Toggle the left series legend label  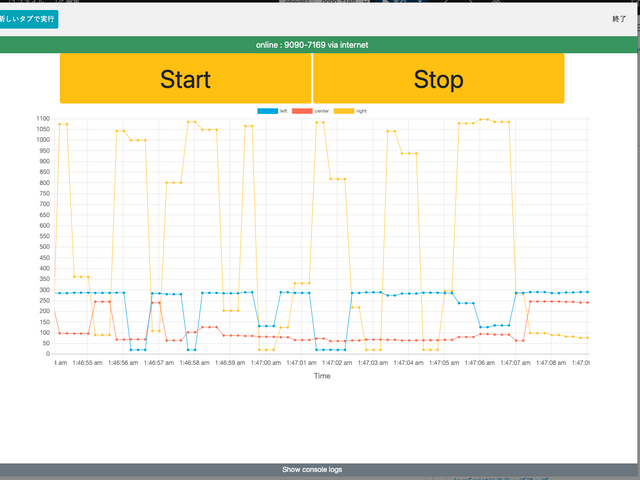click(284, 111)
